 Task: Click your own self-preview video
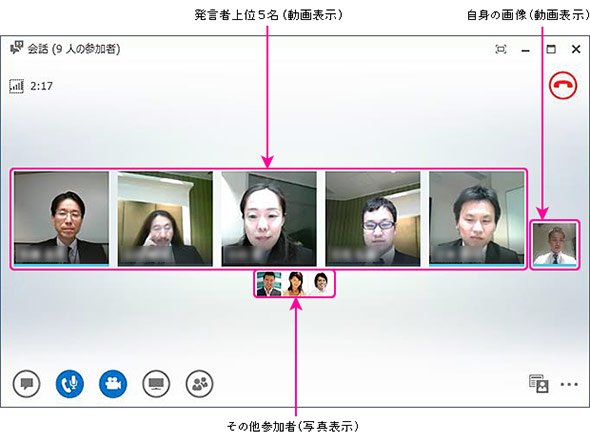pos(555,244)
